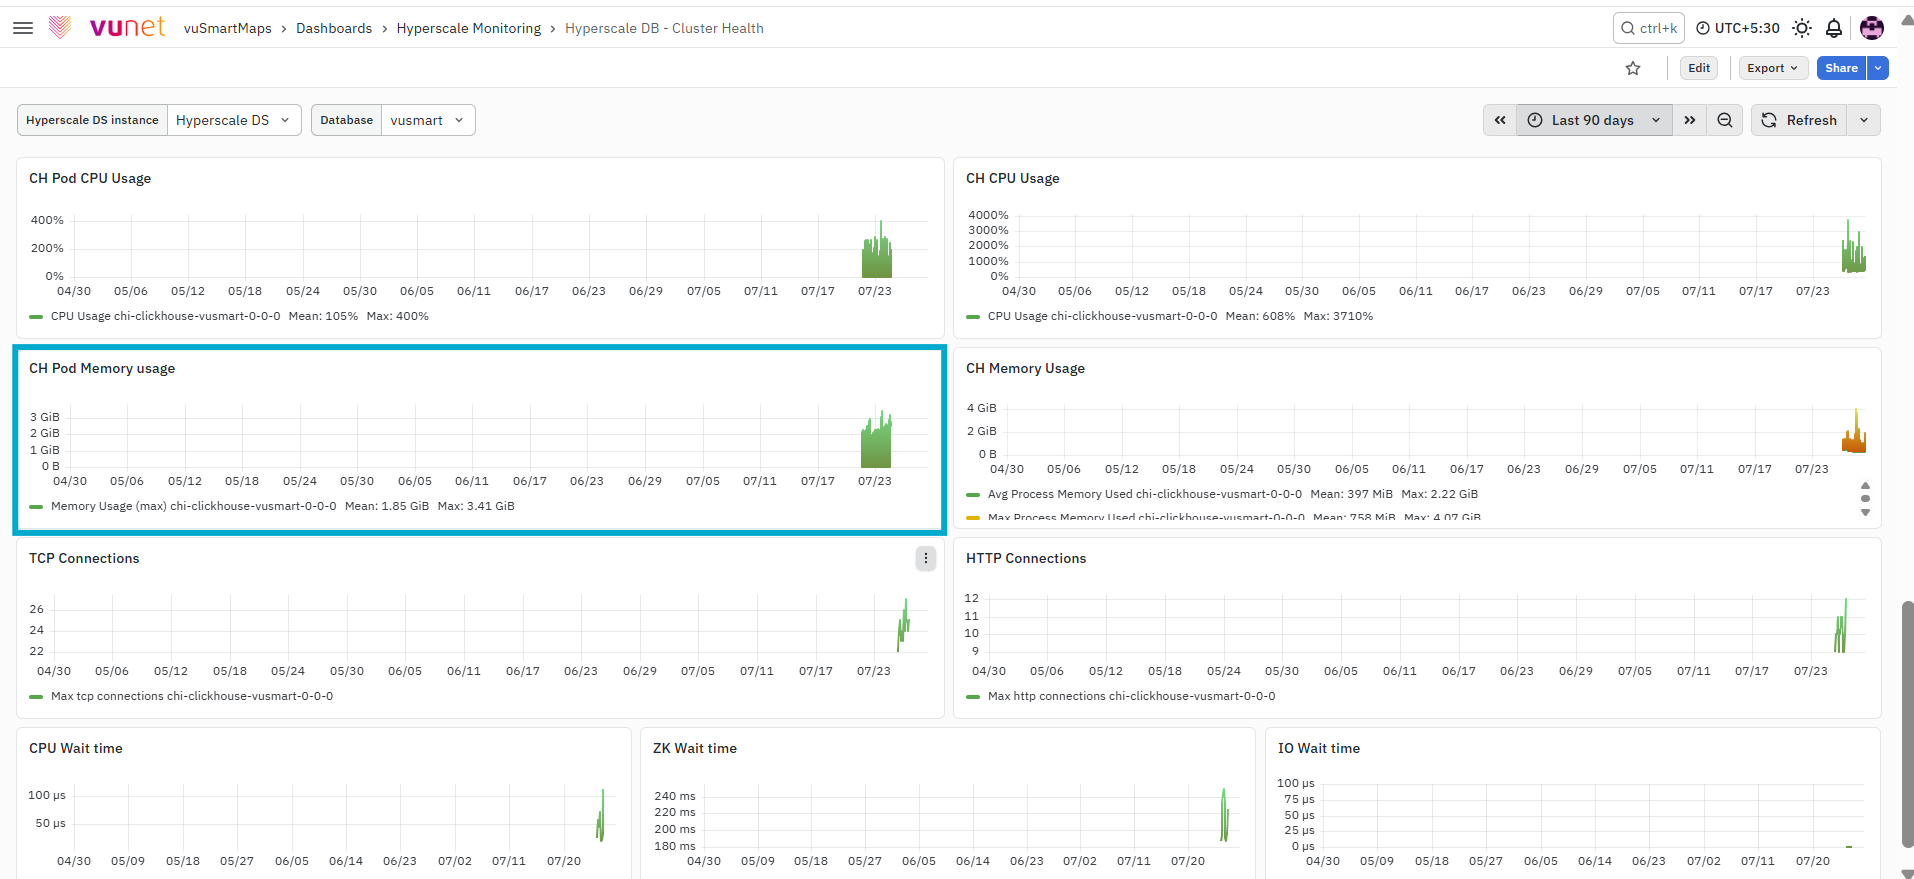The height and width of the screenshot is (879, 1914).
Task: Go to Hyperscale Monitoring breadcrumb
Action: click(469, 28)
